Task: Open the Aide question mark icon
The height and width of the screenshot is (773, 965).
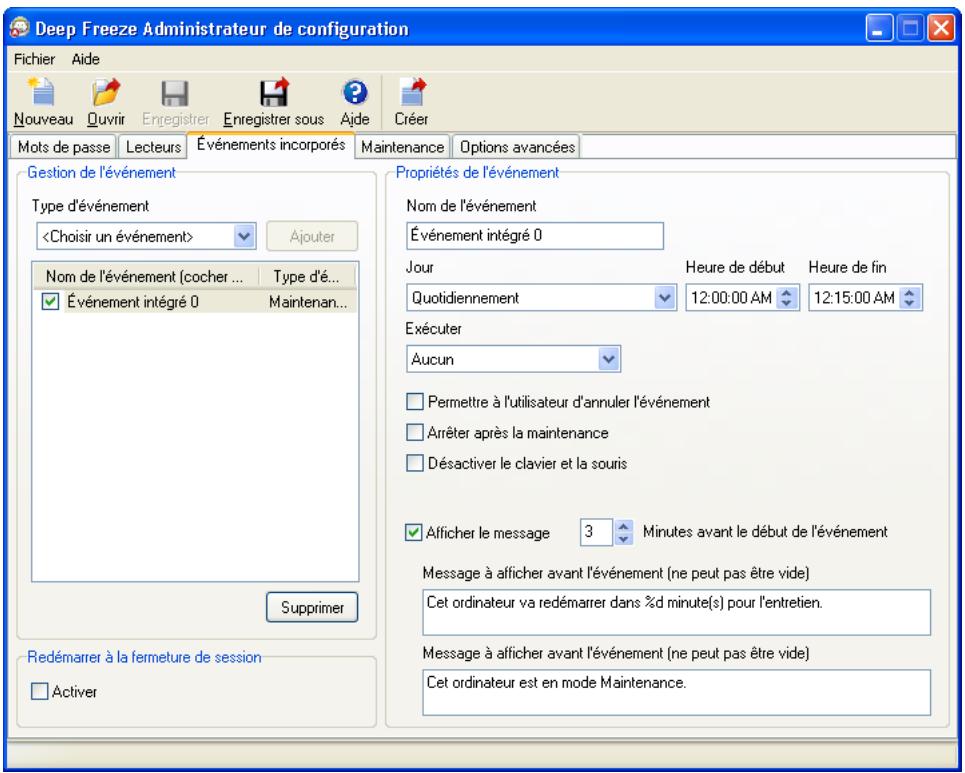Action: (x=355, y=93)
